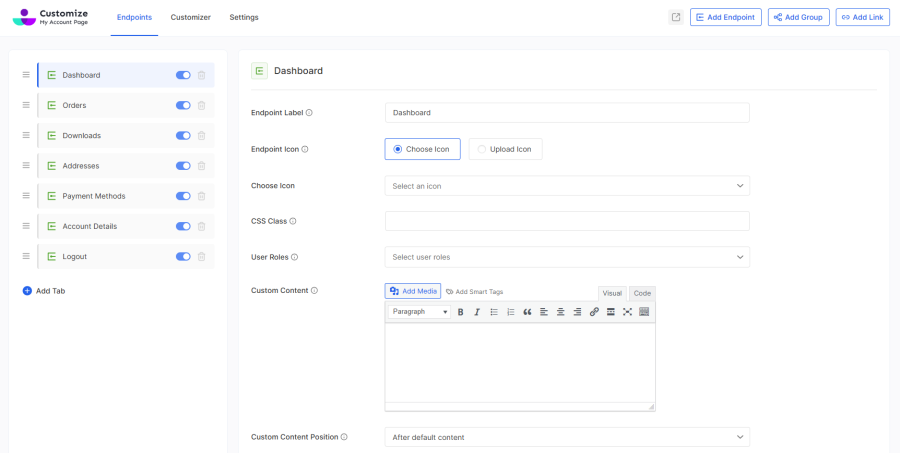Expand the User Roles dropdown
The image size is (900, 453).
[567, 257]
